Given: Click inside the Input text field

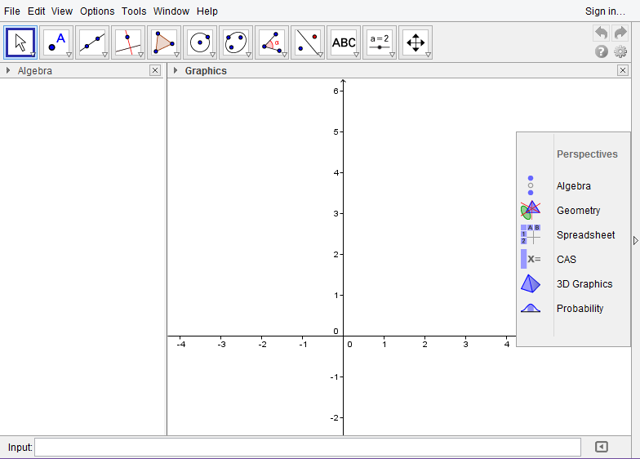Looking at the screenshot, I should 307,447.
